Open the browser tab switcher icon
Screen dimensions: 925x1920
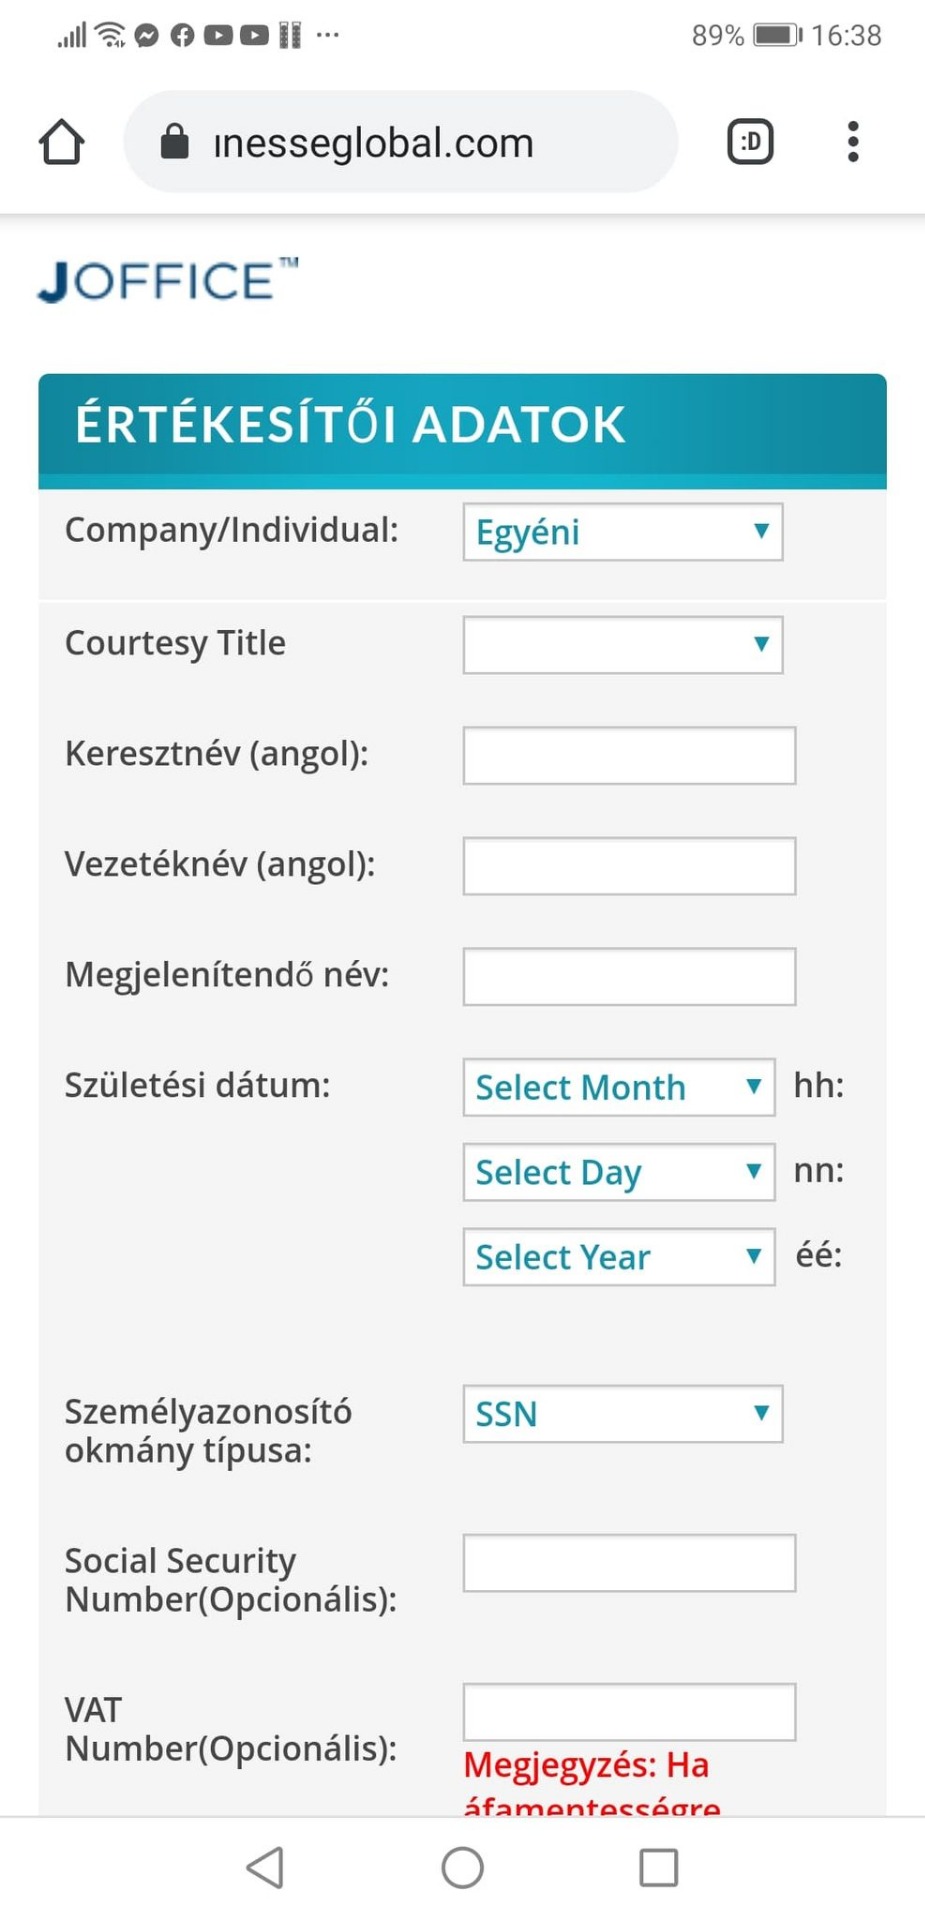click(x=750, y=141)
